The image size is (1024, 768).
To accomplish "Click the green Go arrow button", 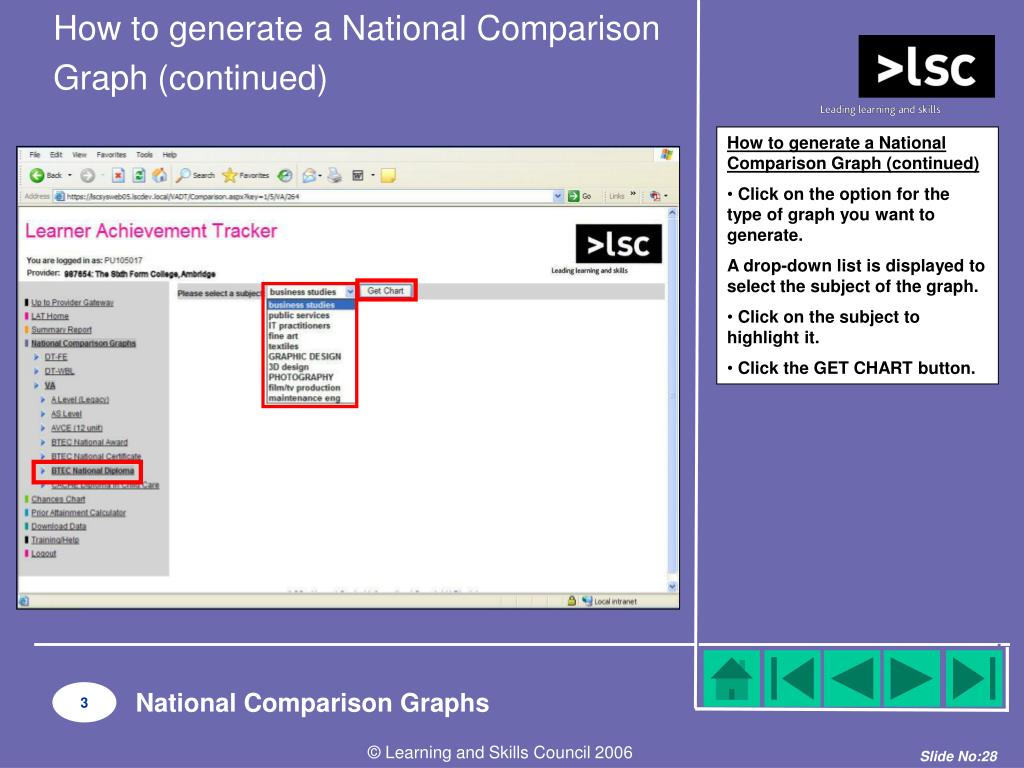I will [573, 196].
